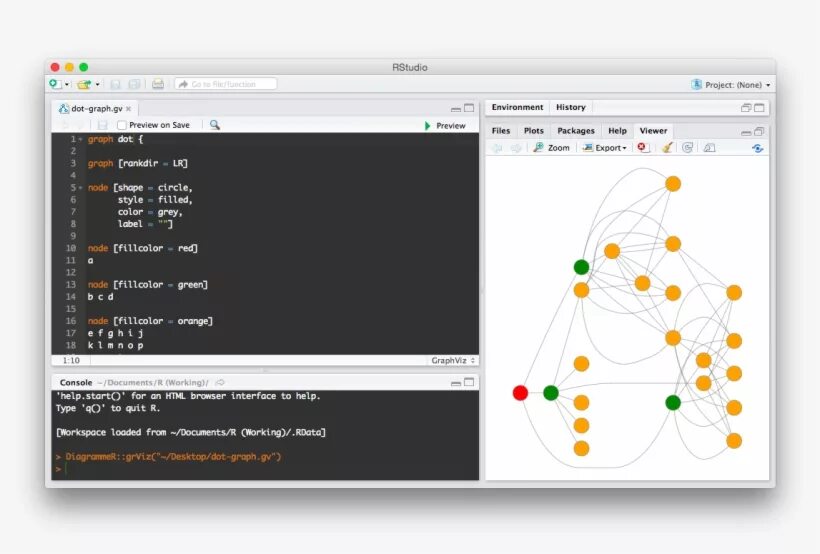
Task: Click the Find/Replace magnifier icon
Action: click(215, 125)
